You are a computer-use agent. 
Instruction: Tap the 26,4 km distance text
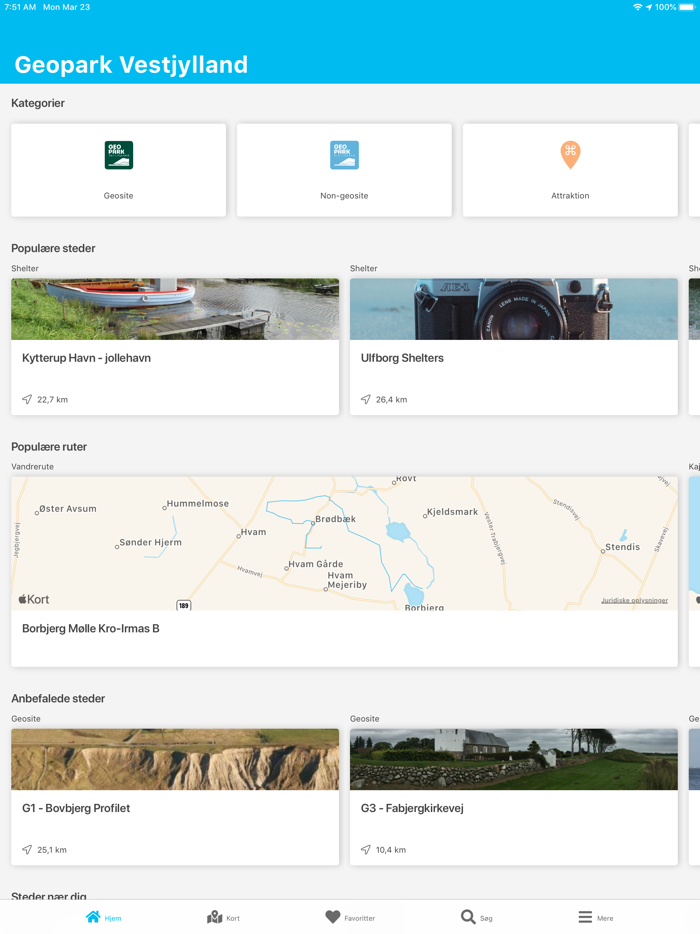(x=391, y=400)
